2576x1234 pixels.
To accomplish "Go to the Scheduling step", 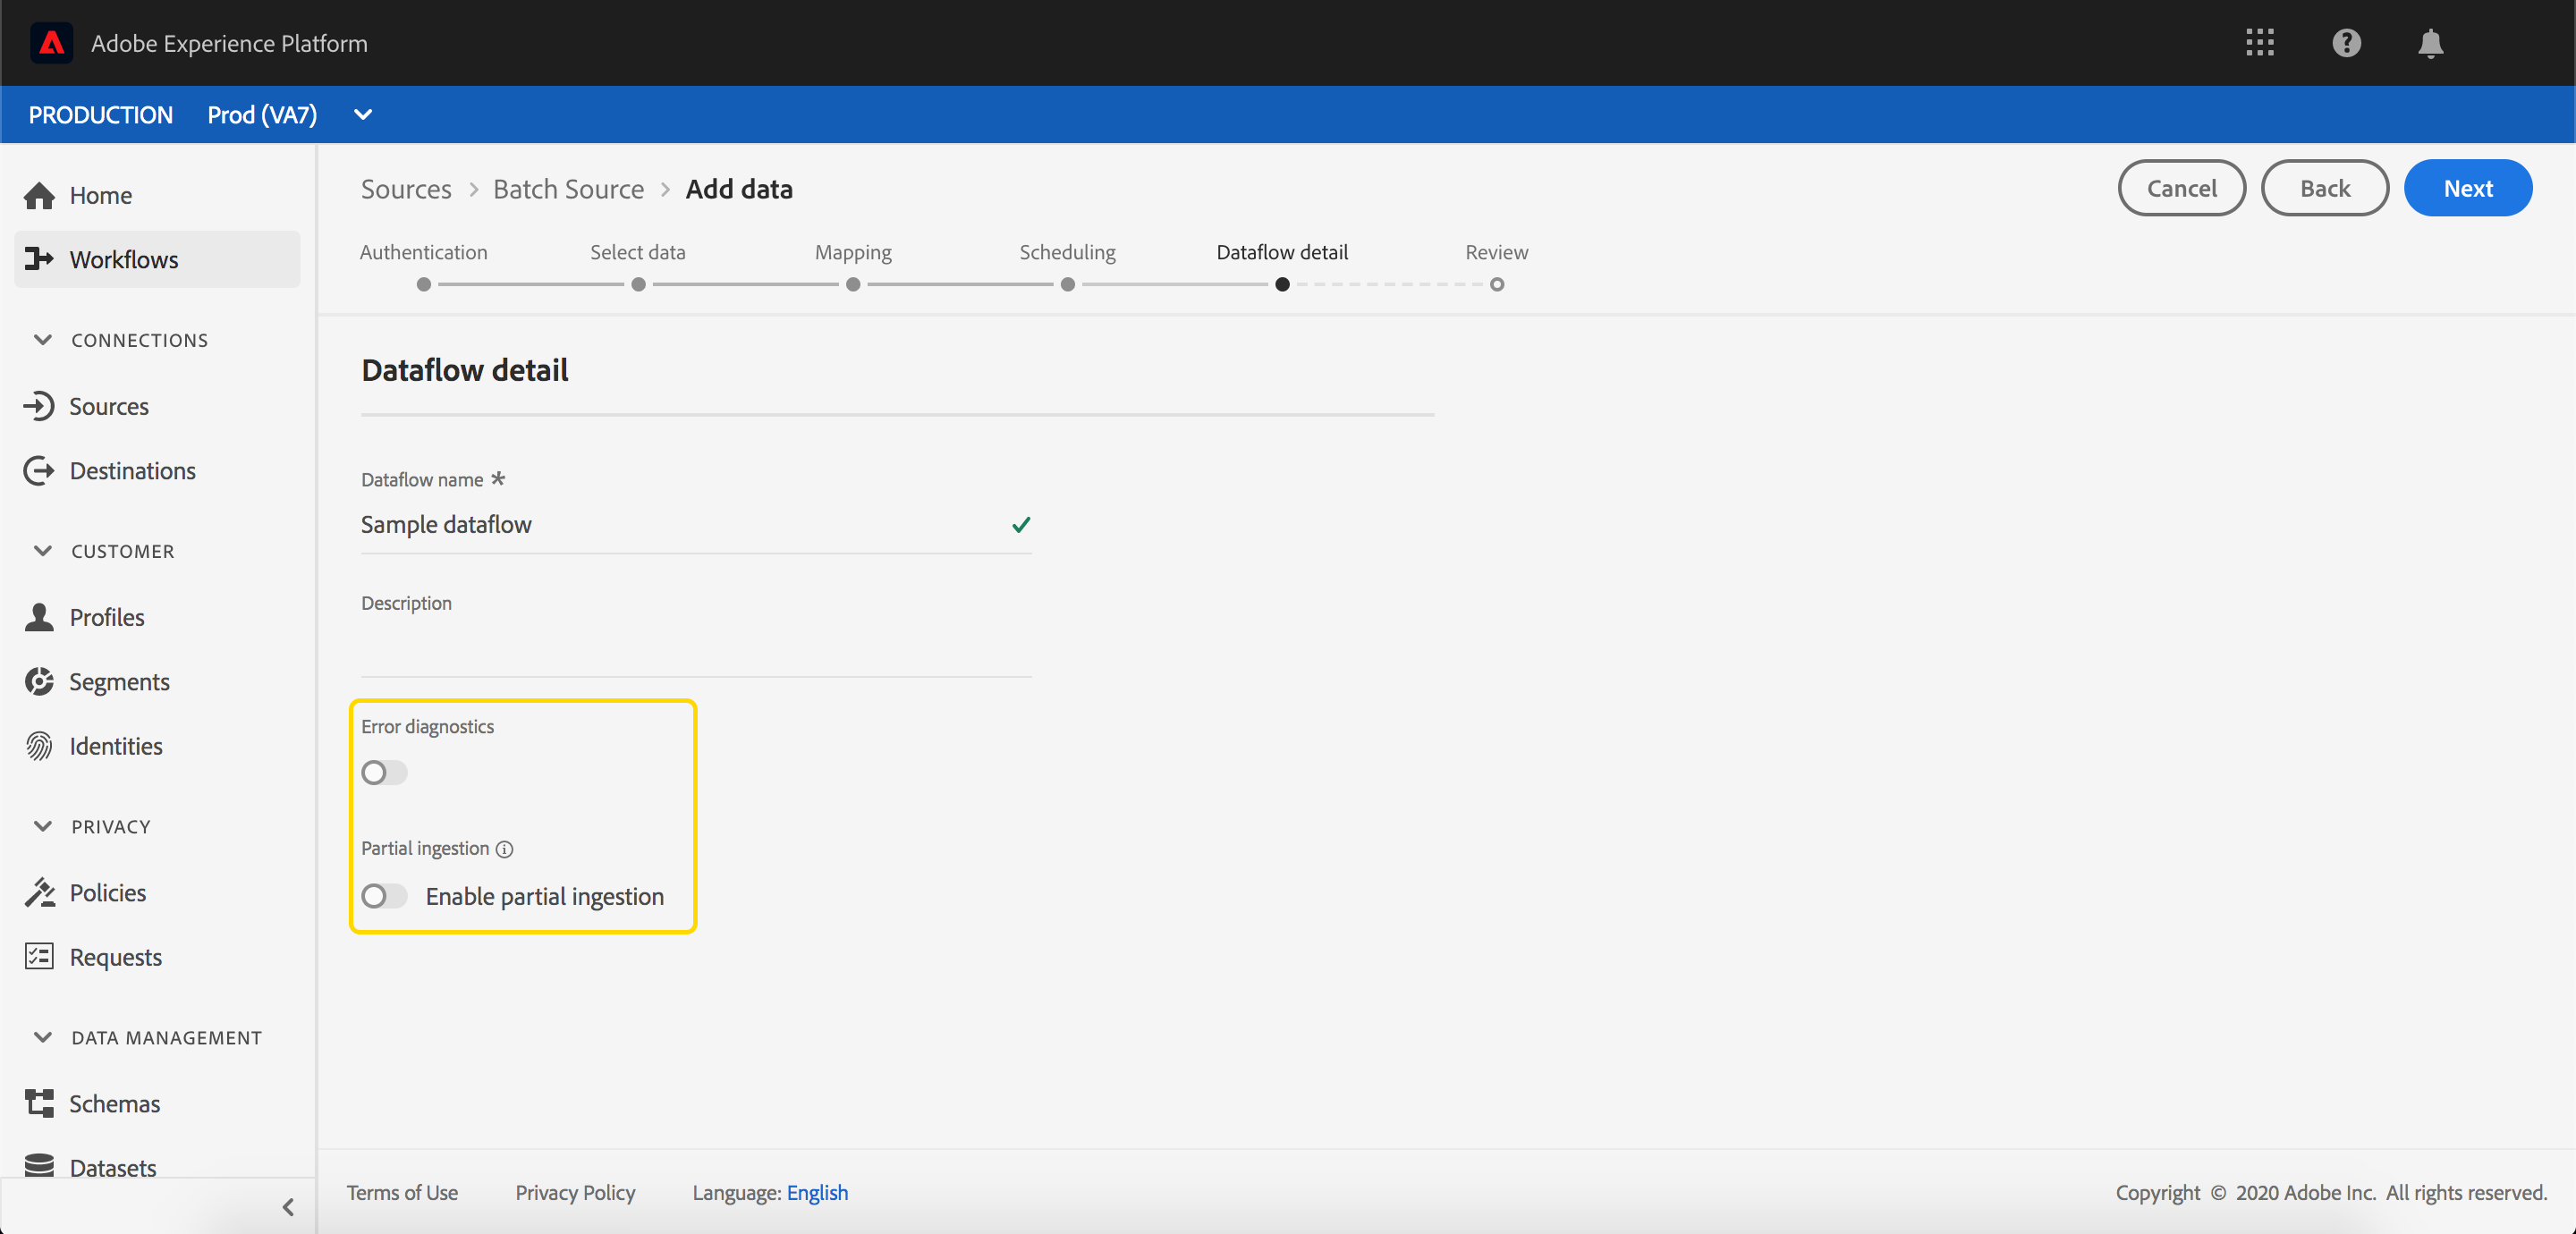I will click(1067, 284).
